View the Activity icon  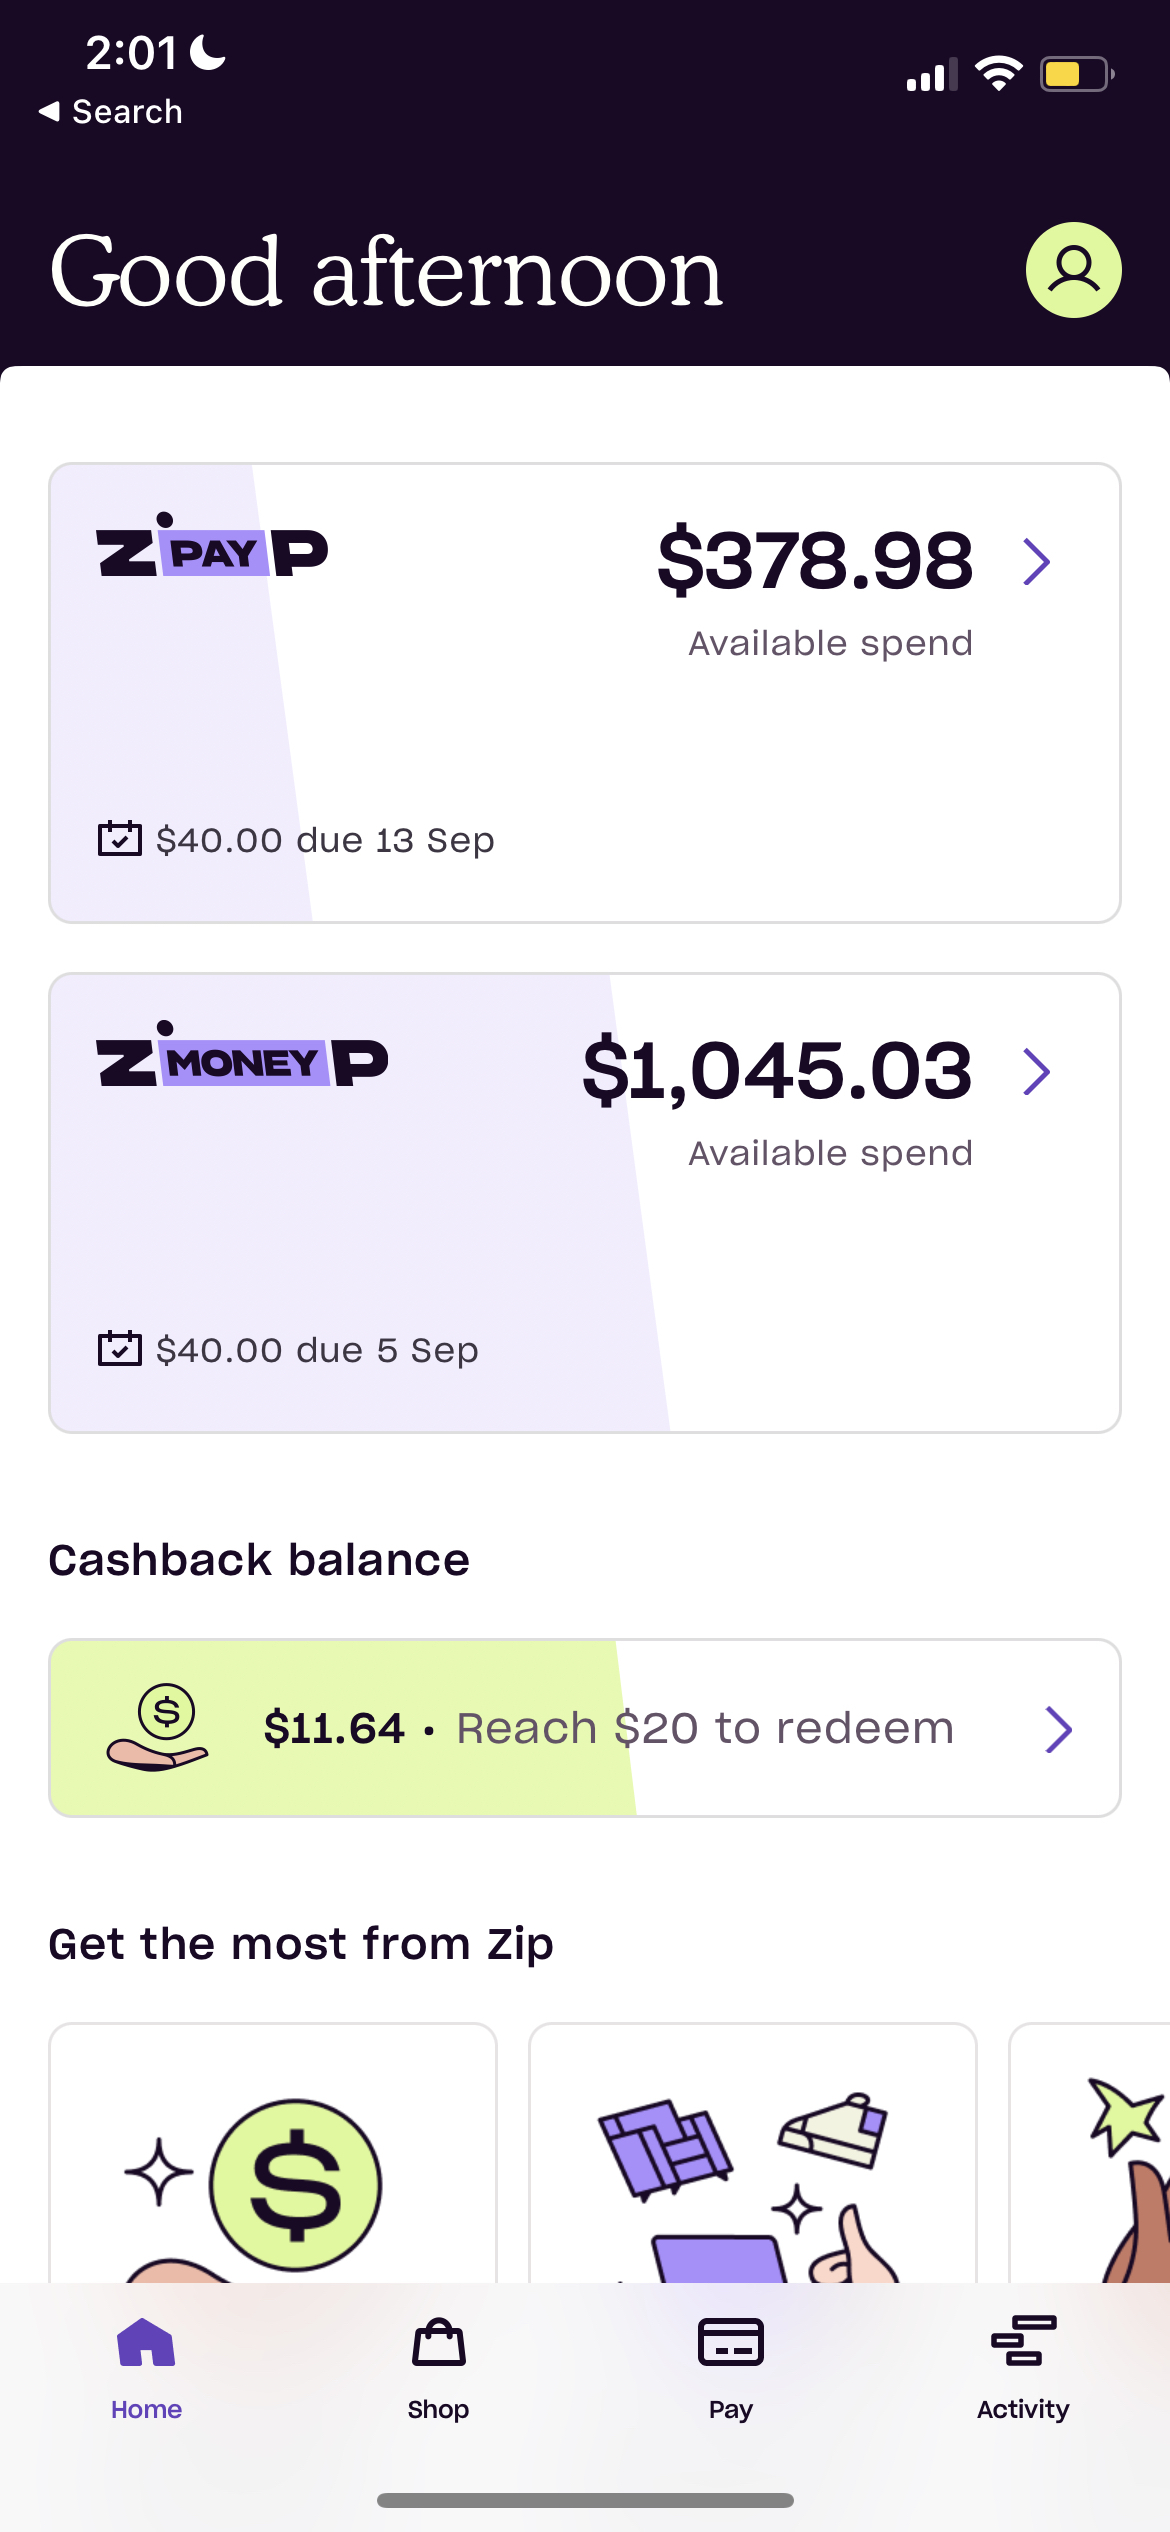(1021, 2340)
